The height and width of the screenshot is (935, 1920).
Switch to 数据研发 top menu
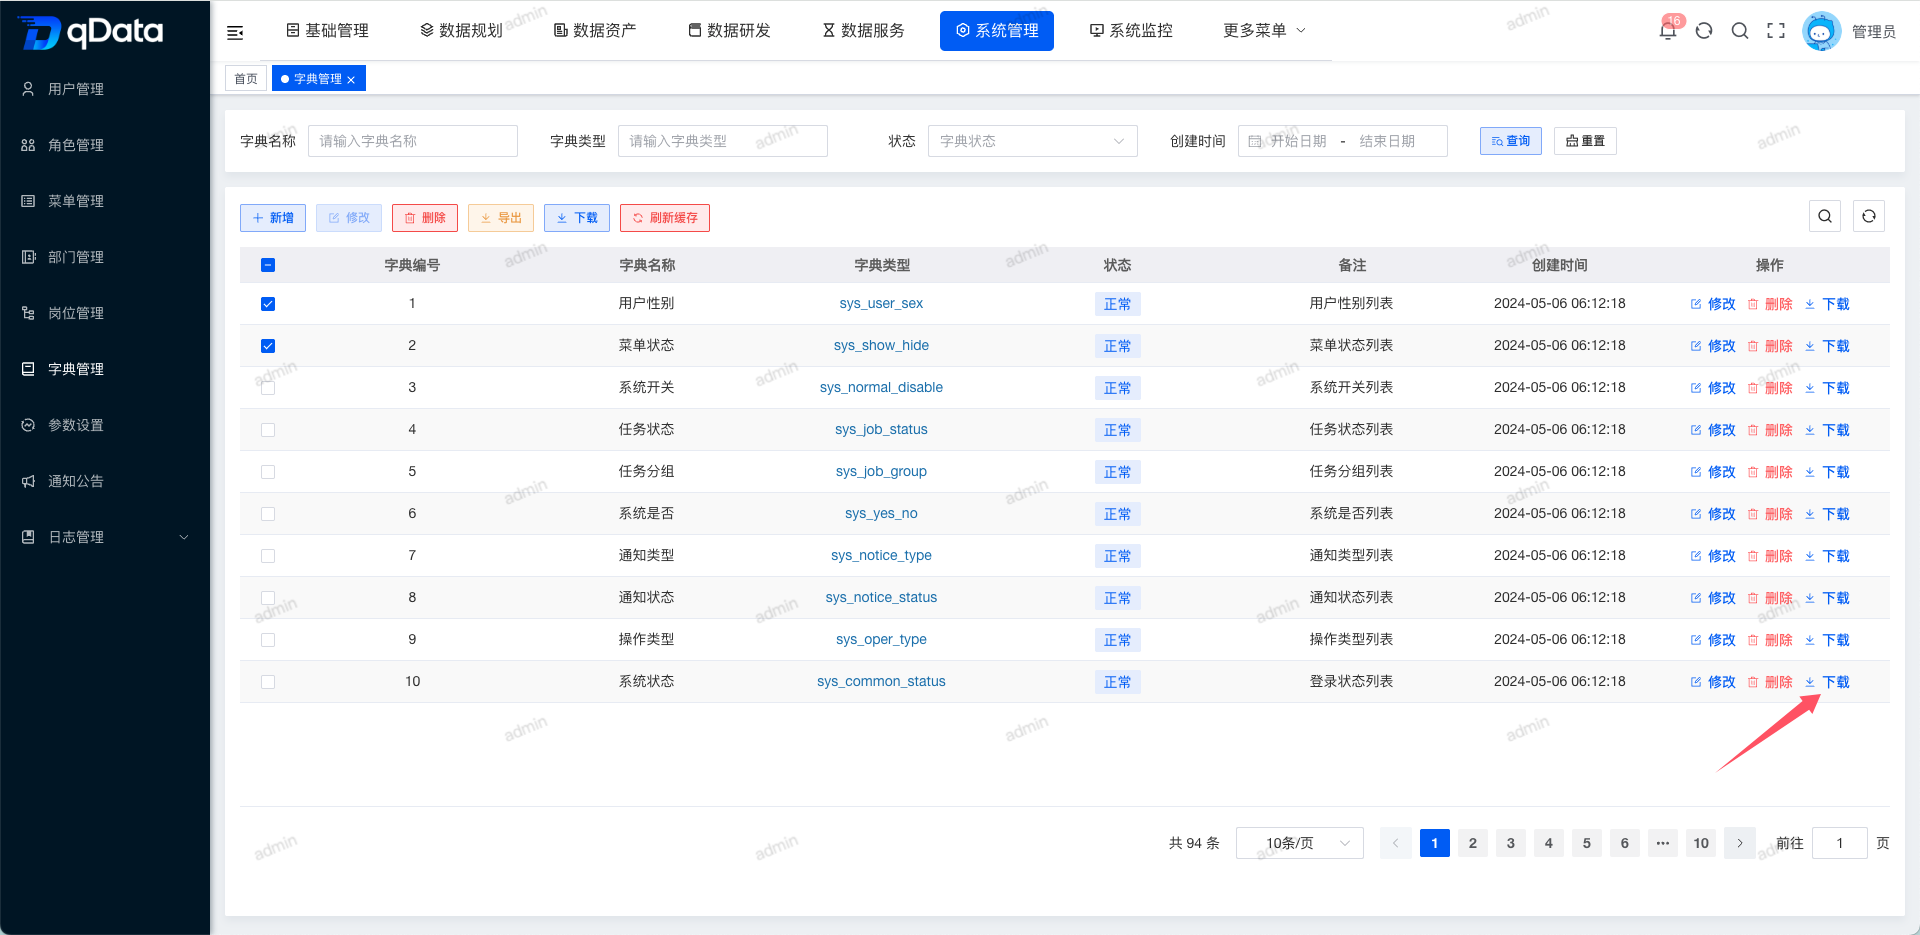click(729, 31)
